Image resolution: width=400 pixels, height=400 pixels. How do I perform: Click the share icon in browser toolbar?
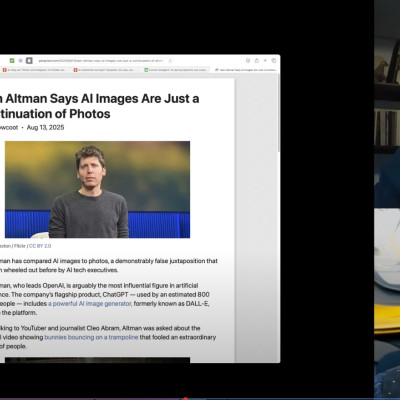[256, 61]
